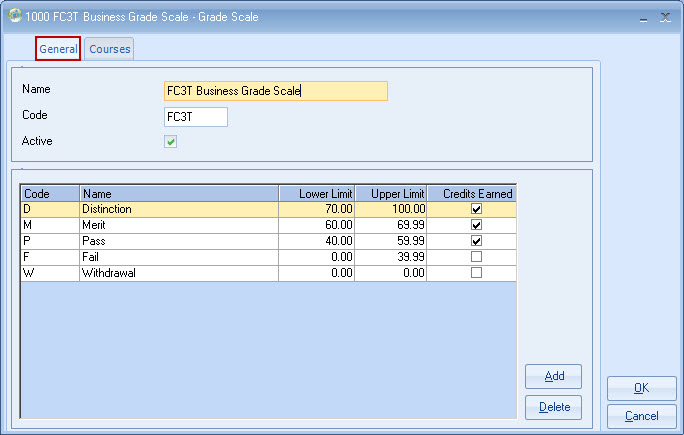Viewport: 684px width, 435px height.
Task: Click code cell F
Action: [50, 257]
